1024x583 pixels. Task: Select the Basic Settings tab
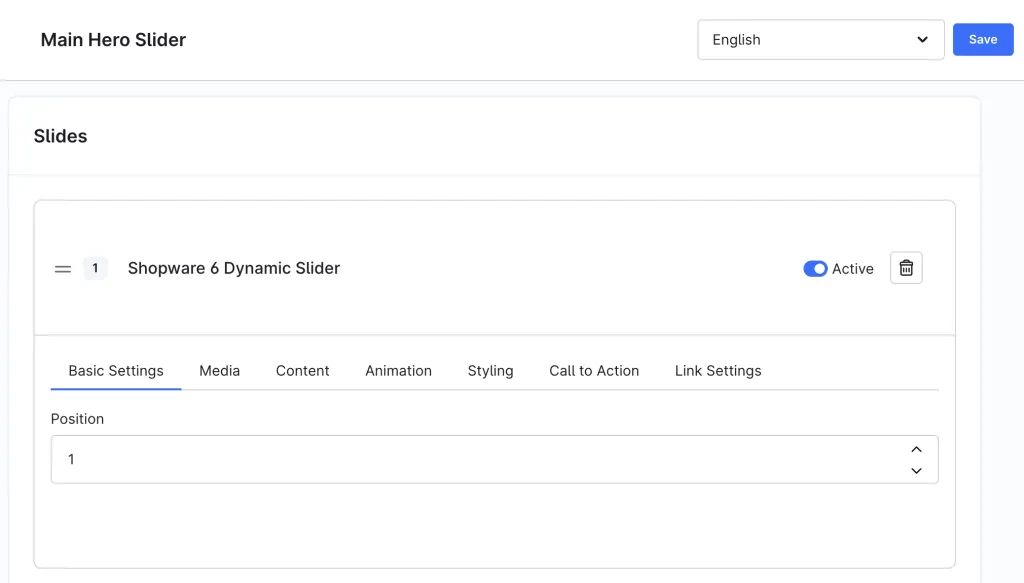pyautogui.click(x=116, y=371)
